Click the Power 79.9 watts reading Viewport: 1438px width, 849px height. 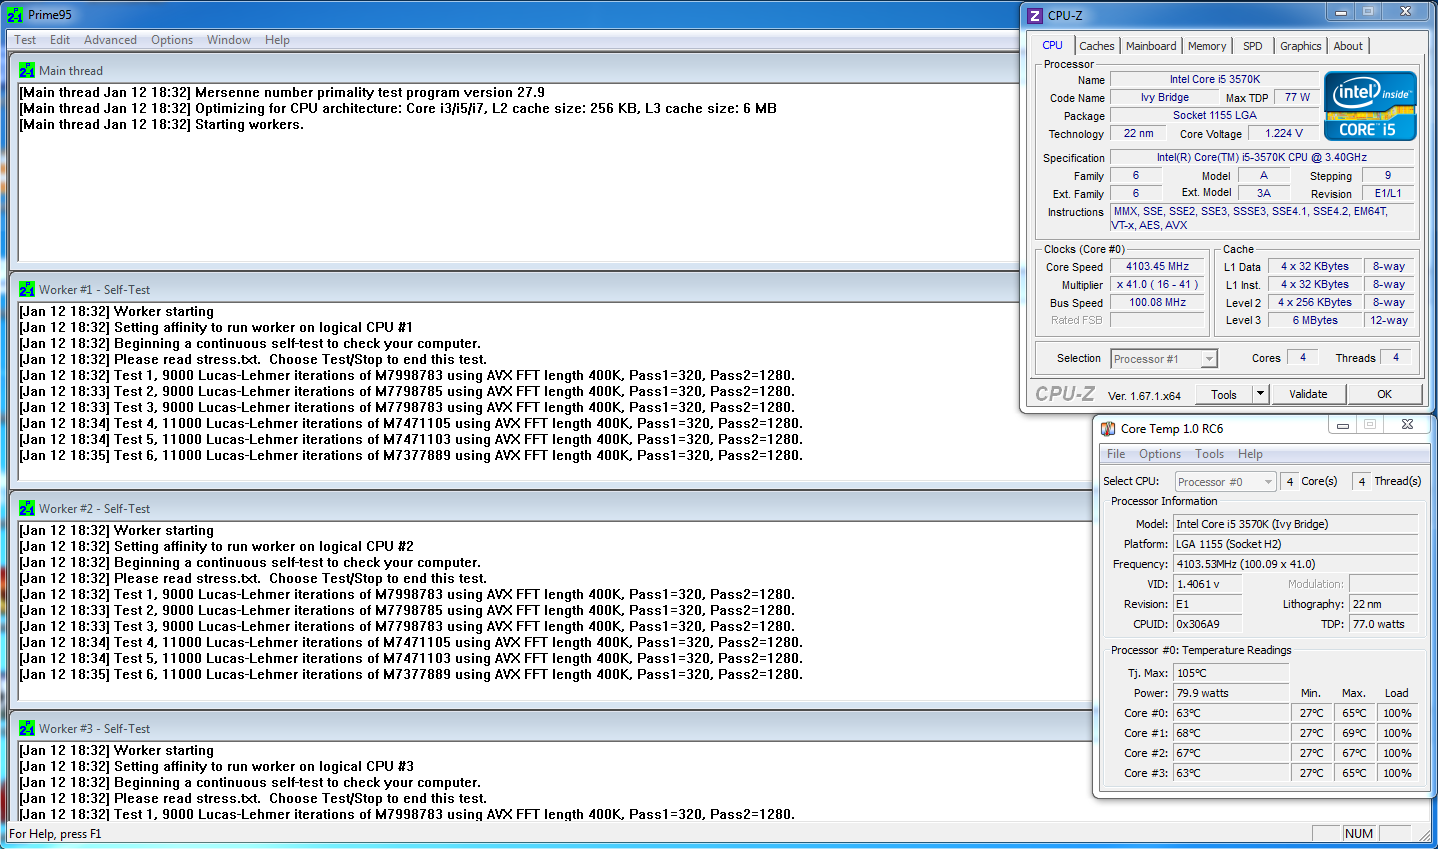click(x=1231, y=693)
